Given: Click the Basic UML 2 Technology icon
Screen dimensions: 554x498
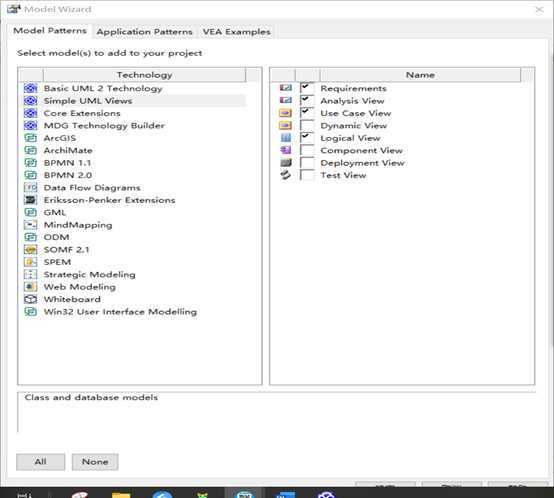Looking at the screenshot, I should (x=30, y=88).
